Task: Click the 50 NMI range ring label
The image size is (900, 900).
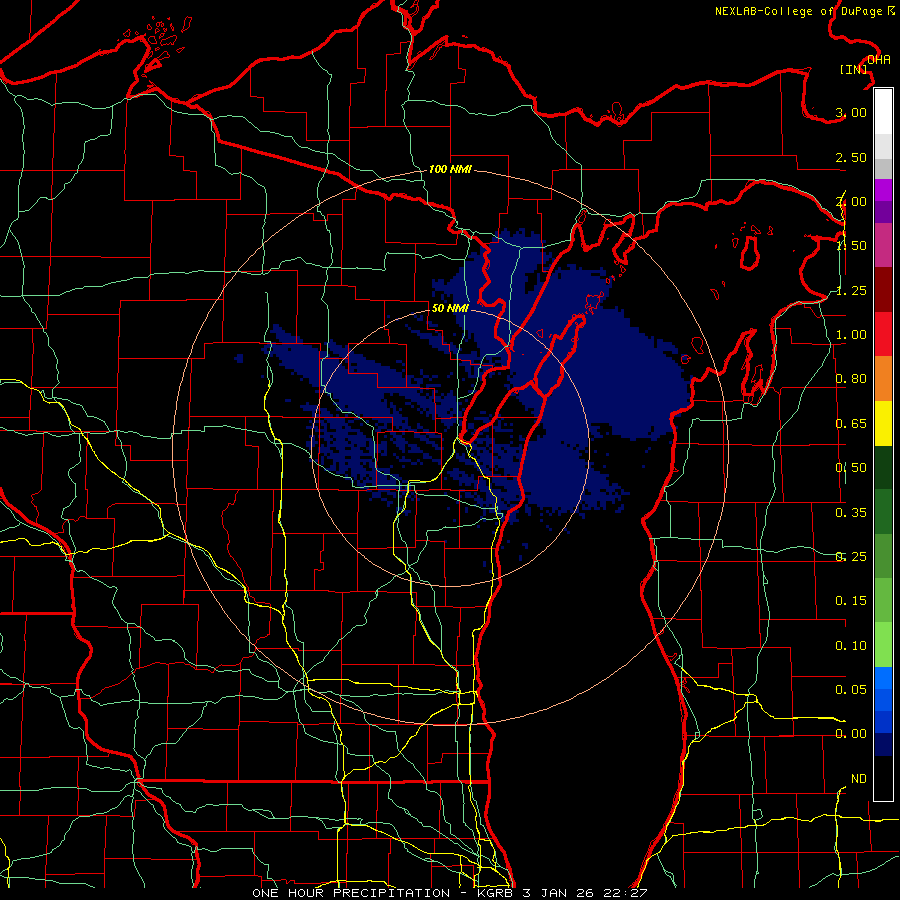Action: pos(450,308)
